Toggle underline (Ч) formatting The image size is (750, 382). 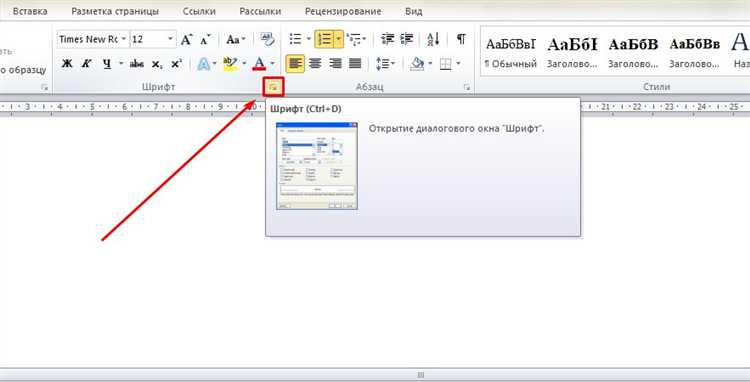(x=107, y=63)
